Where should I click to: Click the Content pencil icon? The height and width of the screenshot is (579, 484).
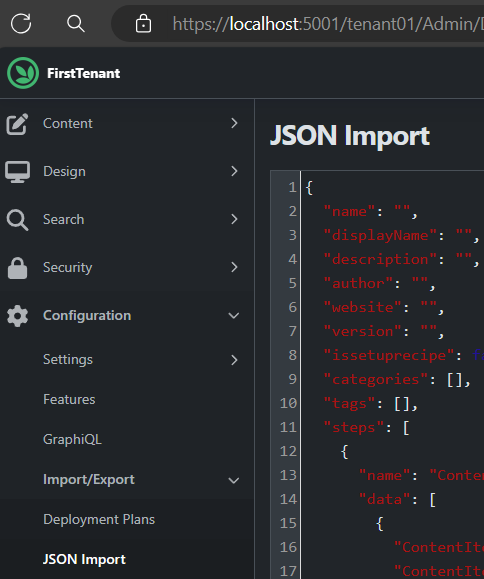(17, 124)
